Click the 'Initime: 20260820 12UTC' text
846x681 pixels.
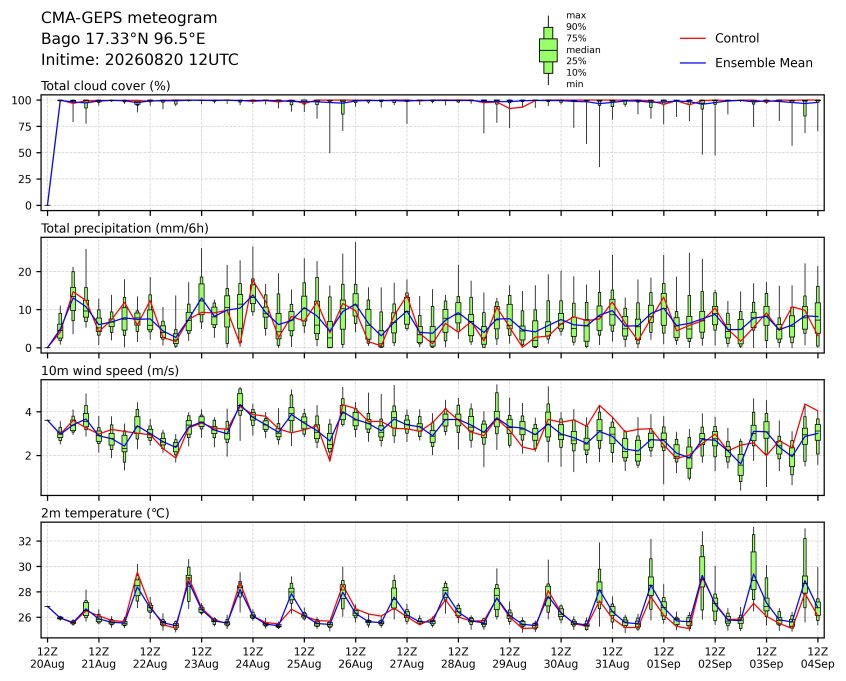140,59
